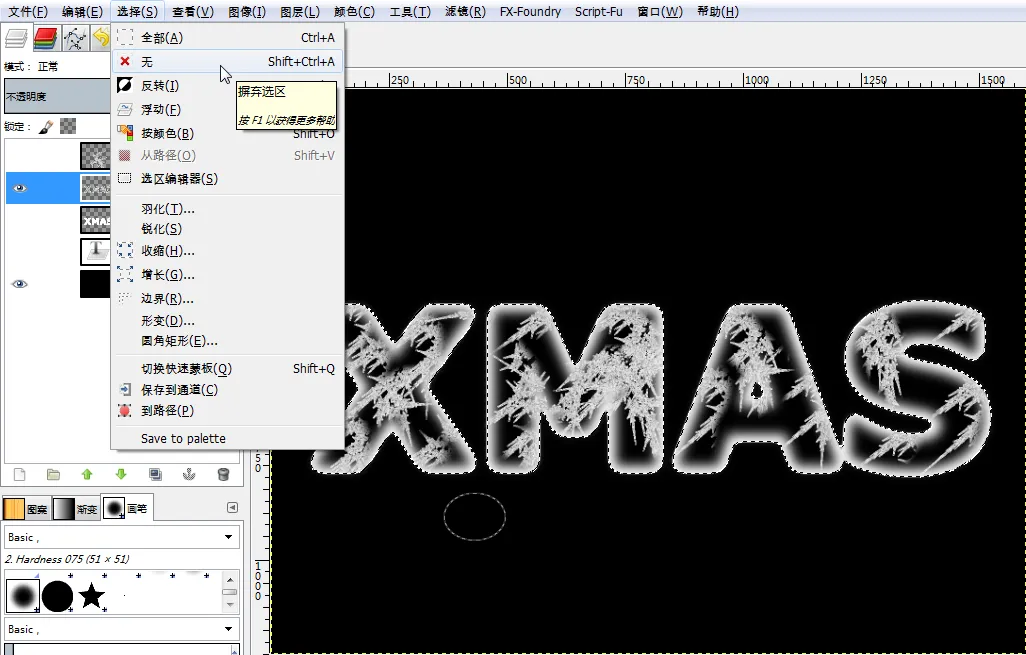Choose 收缩(H)... shrink selection
This screenshot has height=655, width=1026.
pos(227,251)
